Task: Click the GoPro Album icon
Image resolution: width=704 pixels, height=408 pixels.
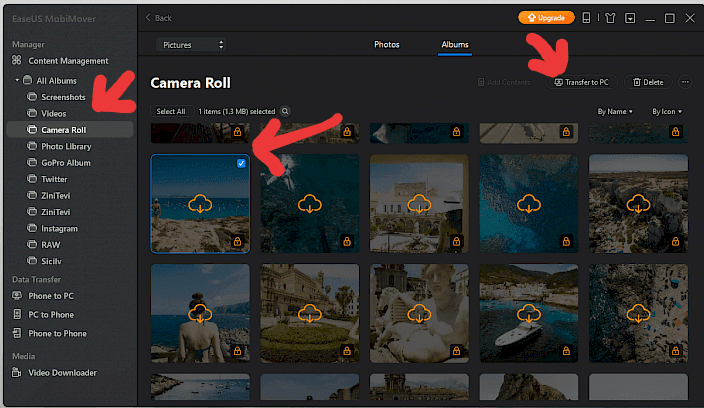Action: (x=32, y=162)
